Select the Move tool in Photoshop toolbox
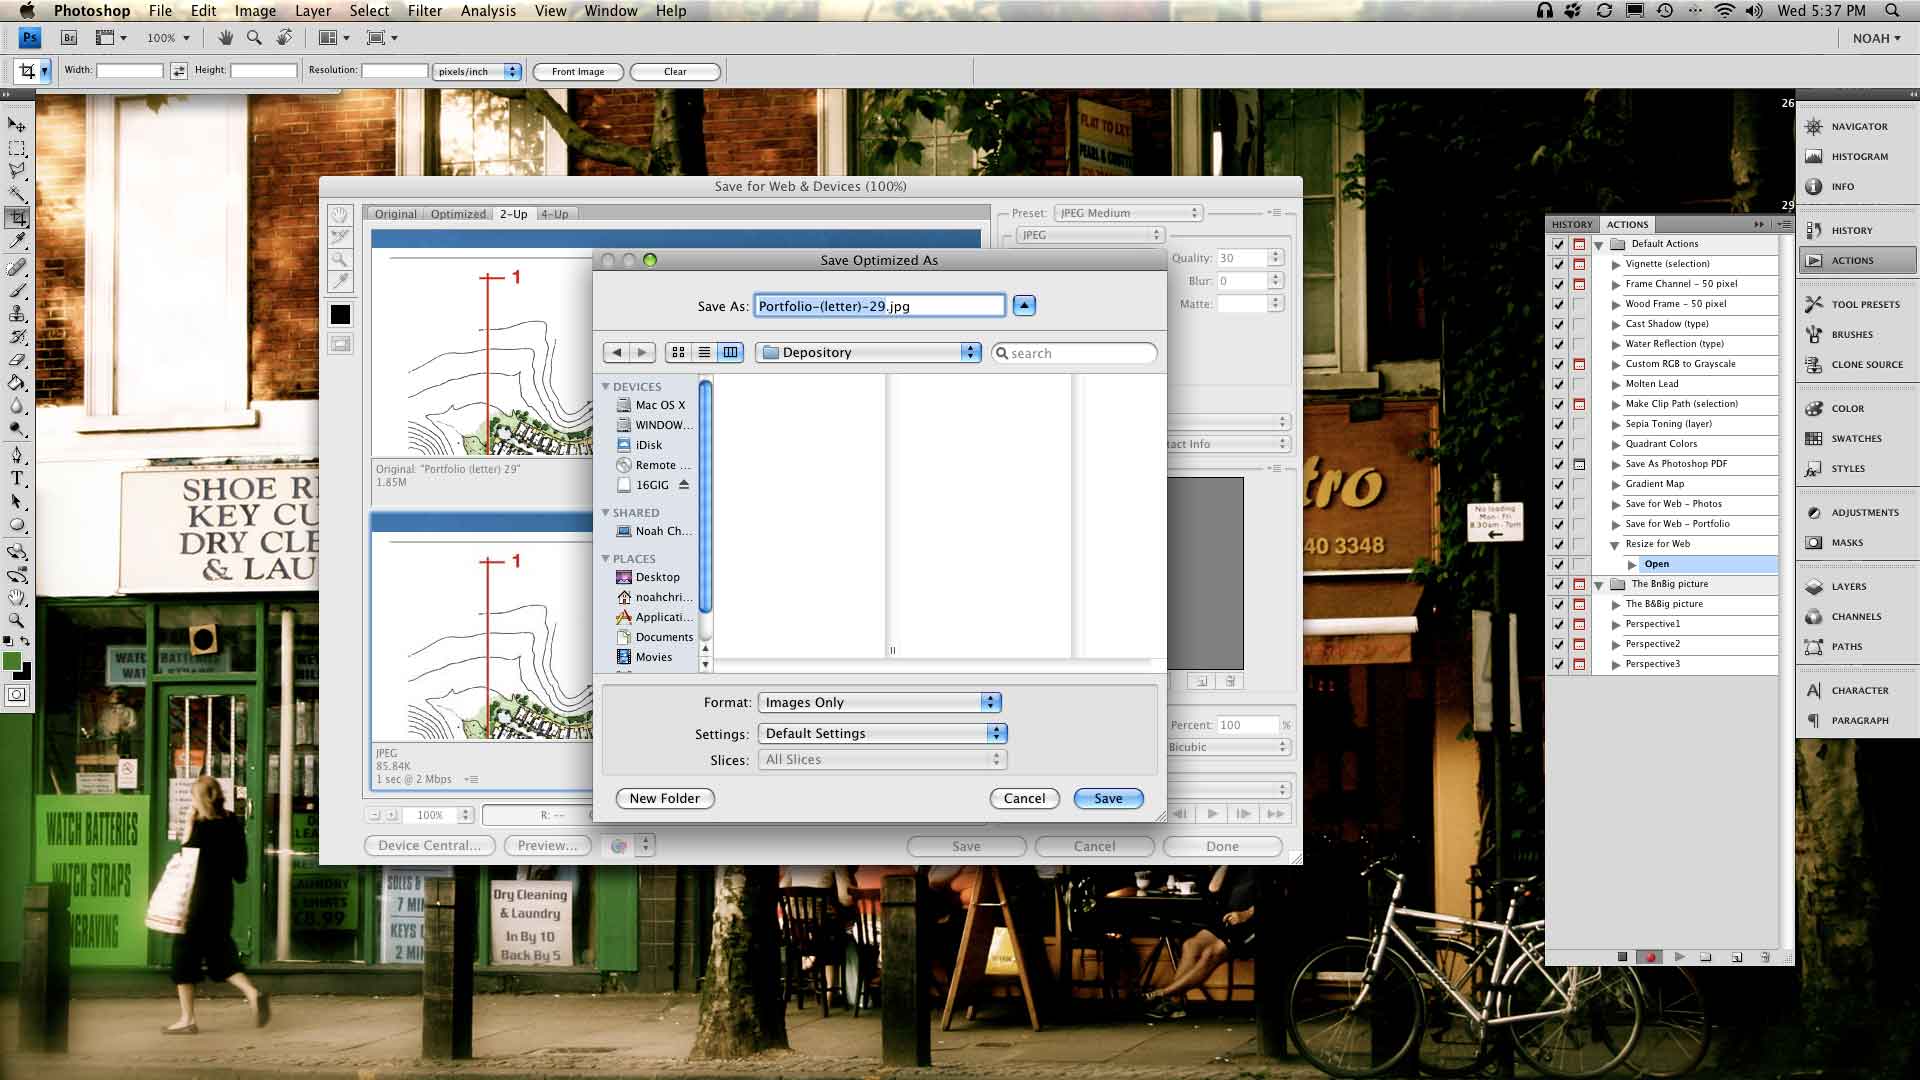This screenshot has width=1920, height=1080. [x=17, y=125]
